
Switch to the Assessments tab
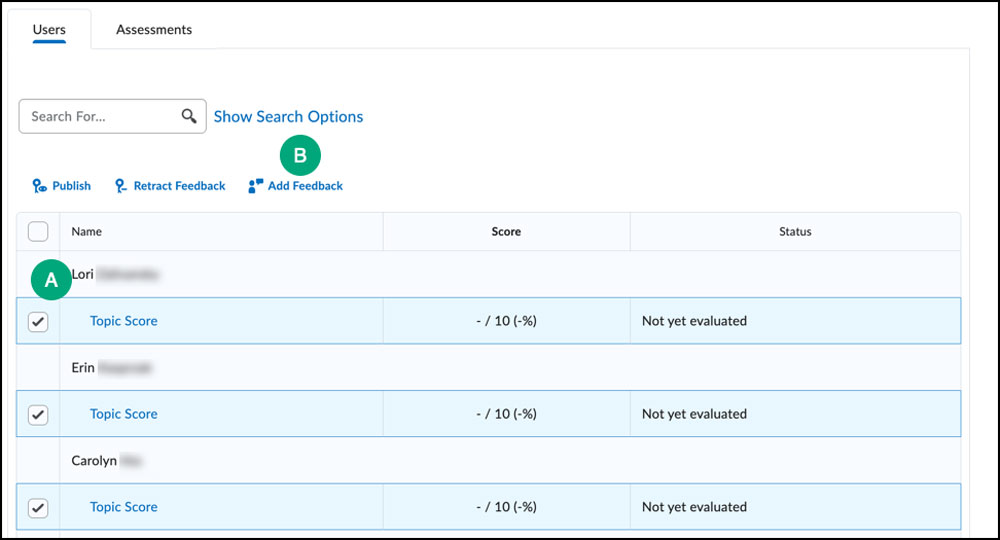click(154, 29)
